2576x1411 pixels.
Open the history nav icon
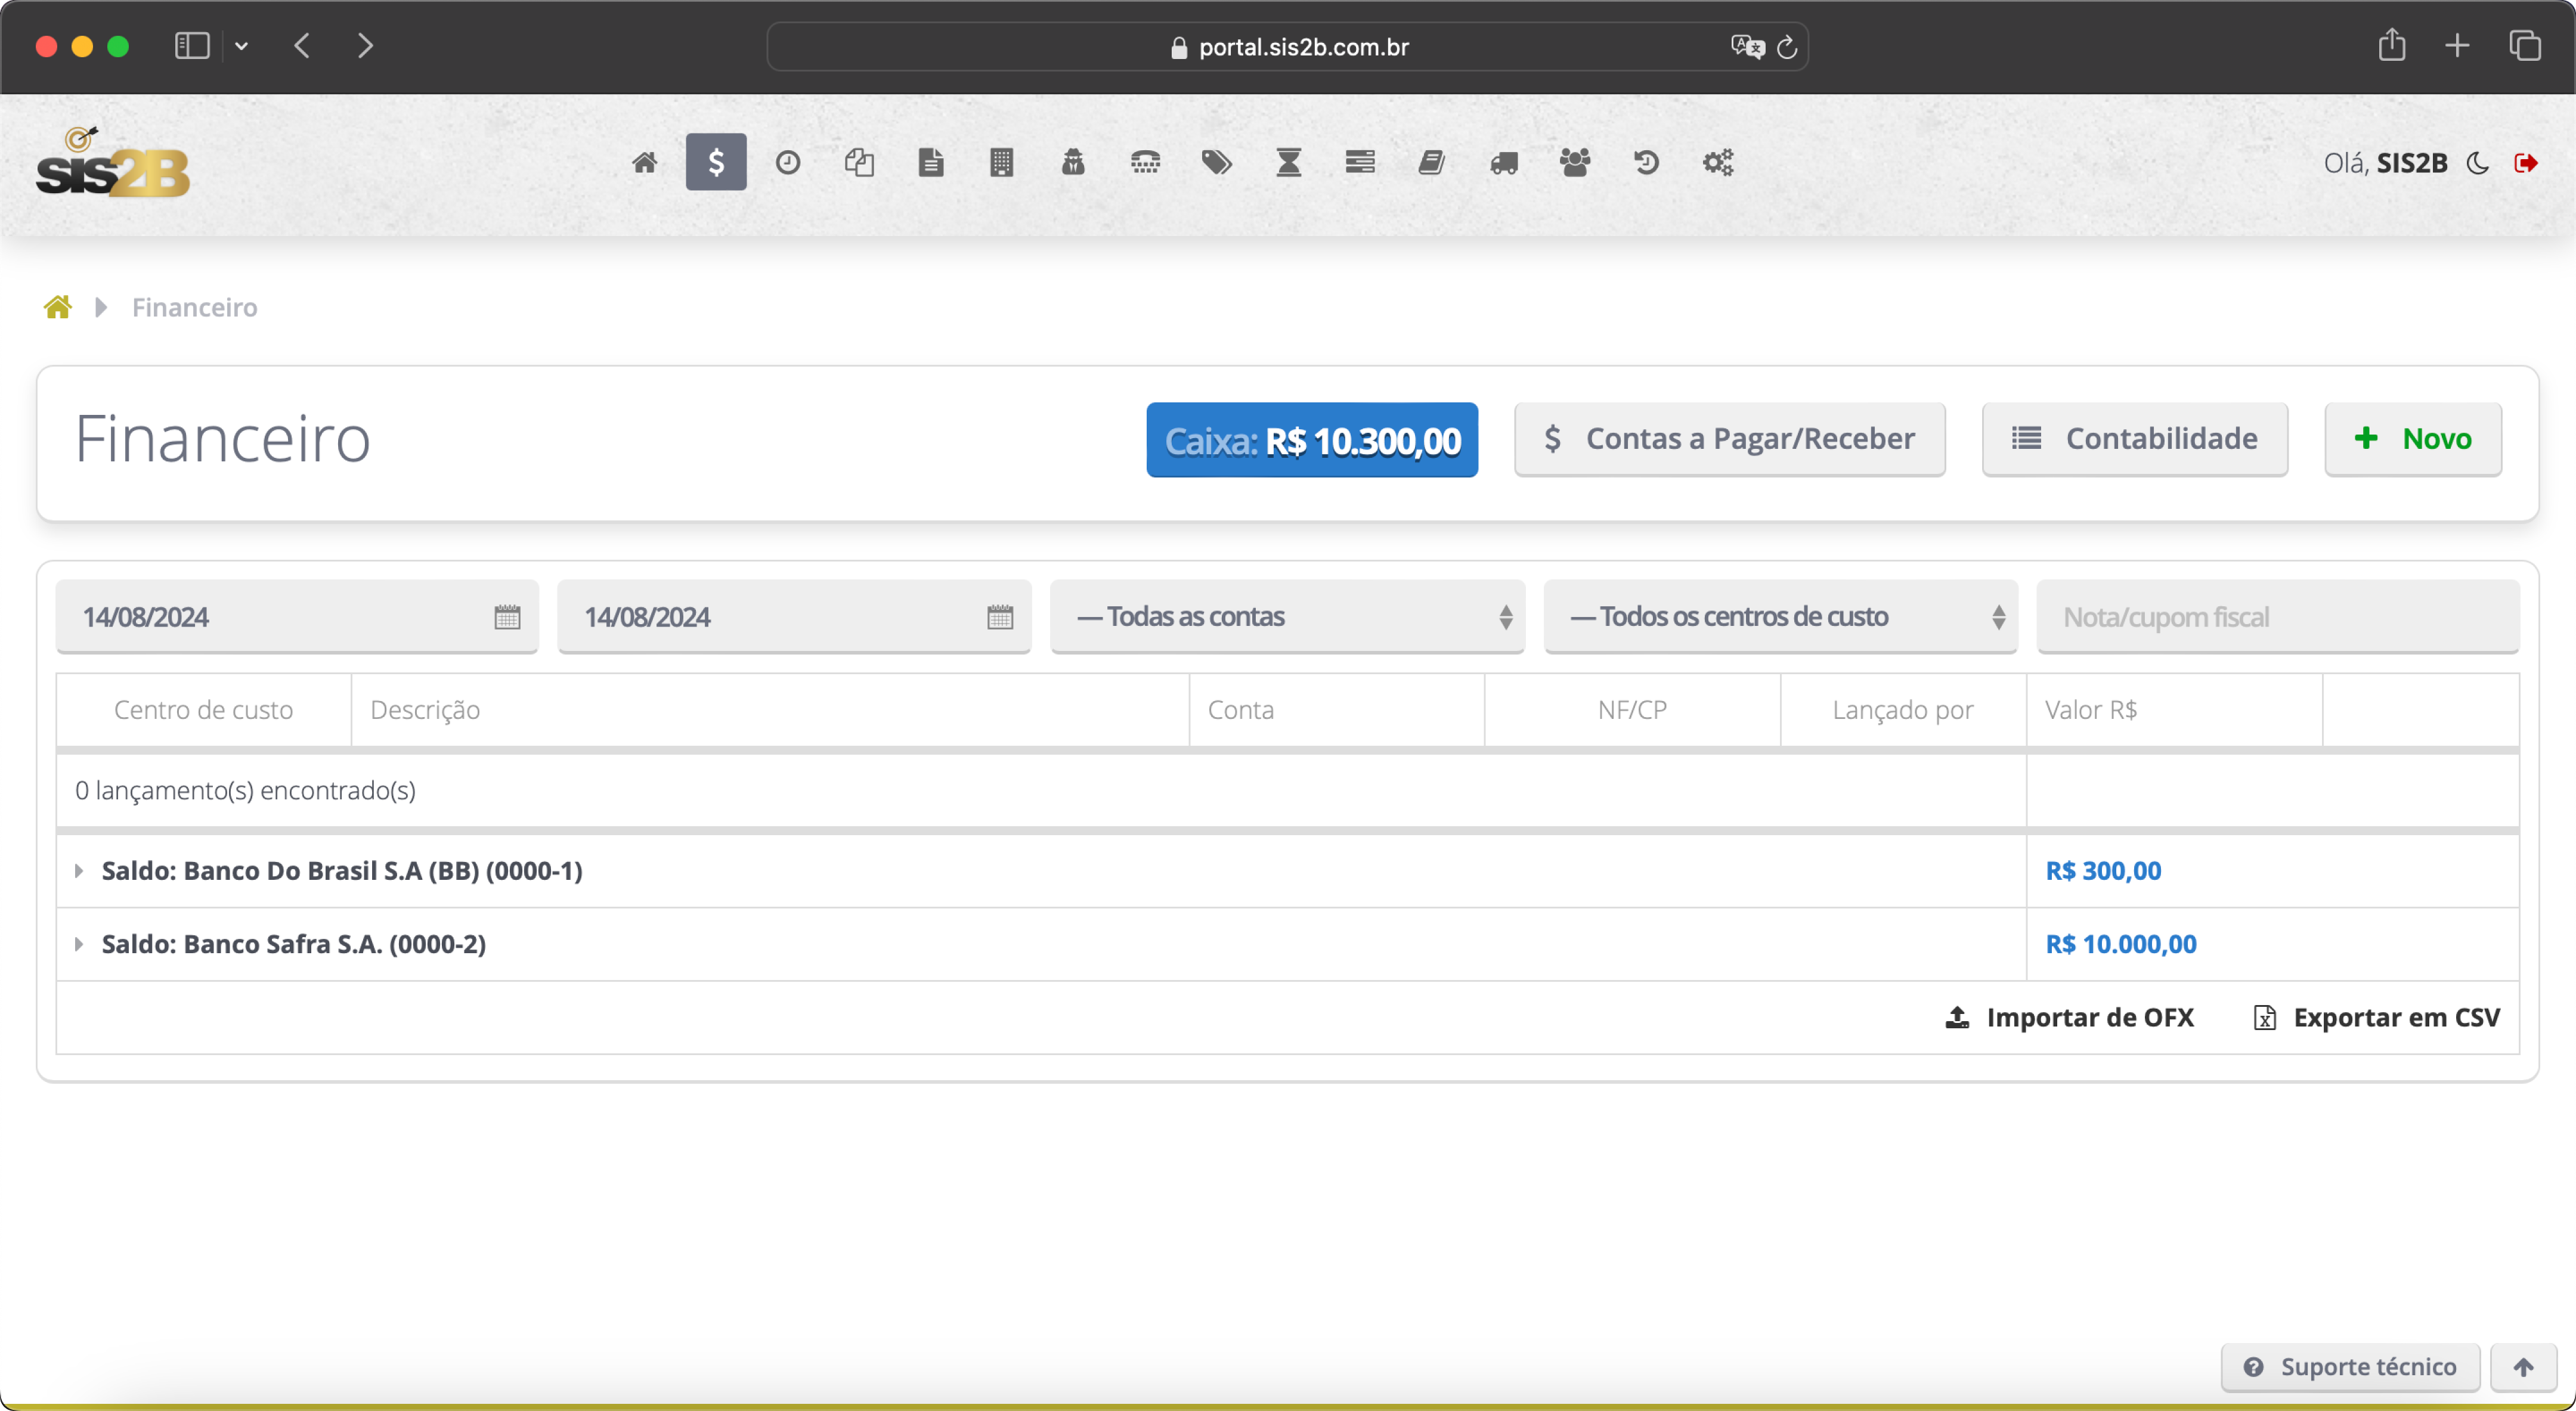1646,162
